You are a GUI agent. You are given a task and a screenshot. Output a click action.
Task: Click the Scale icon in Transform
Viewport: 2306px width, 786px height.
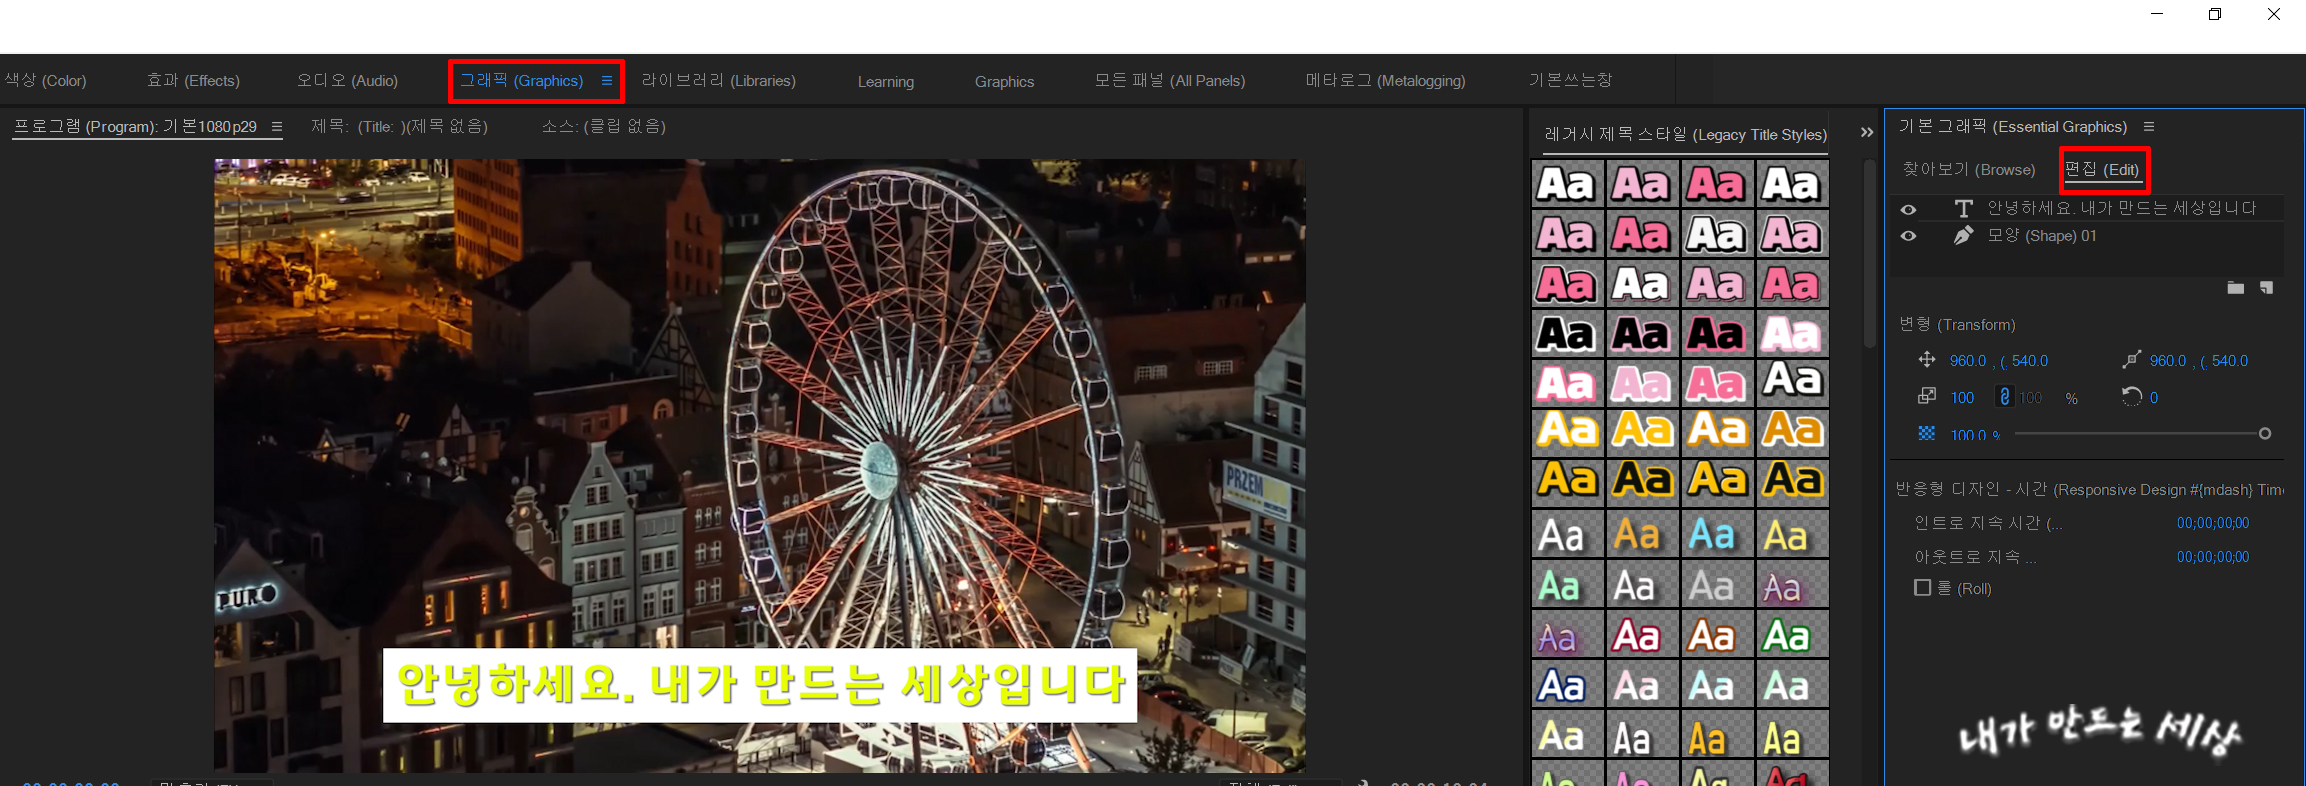pyautogui.click(x=1926, y=397)
